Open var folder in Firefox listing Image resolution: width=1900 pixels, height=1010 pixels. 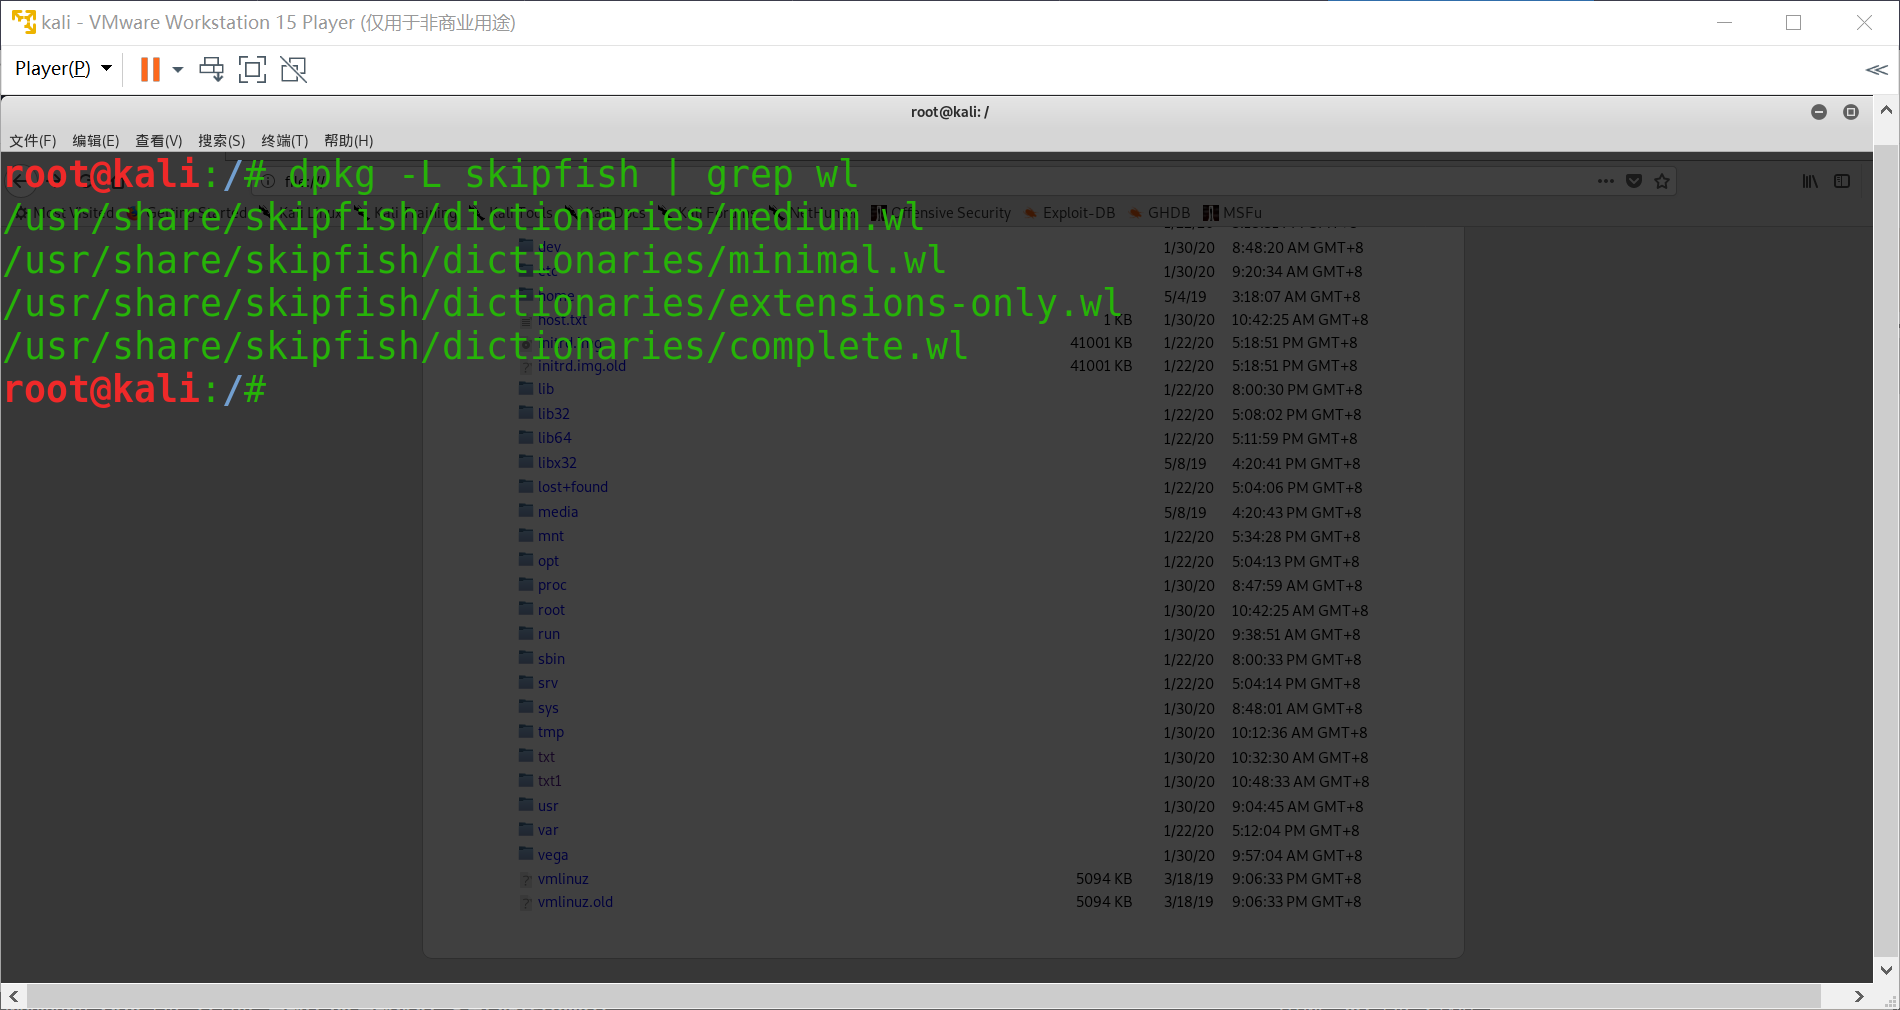[x=548, y=830]
